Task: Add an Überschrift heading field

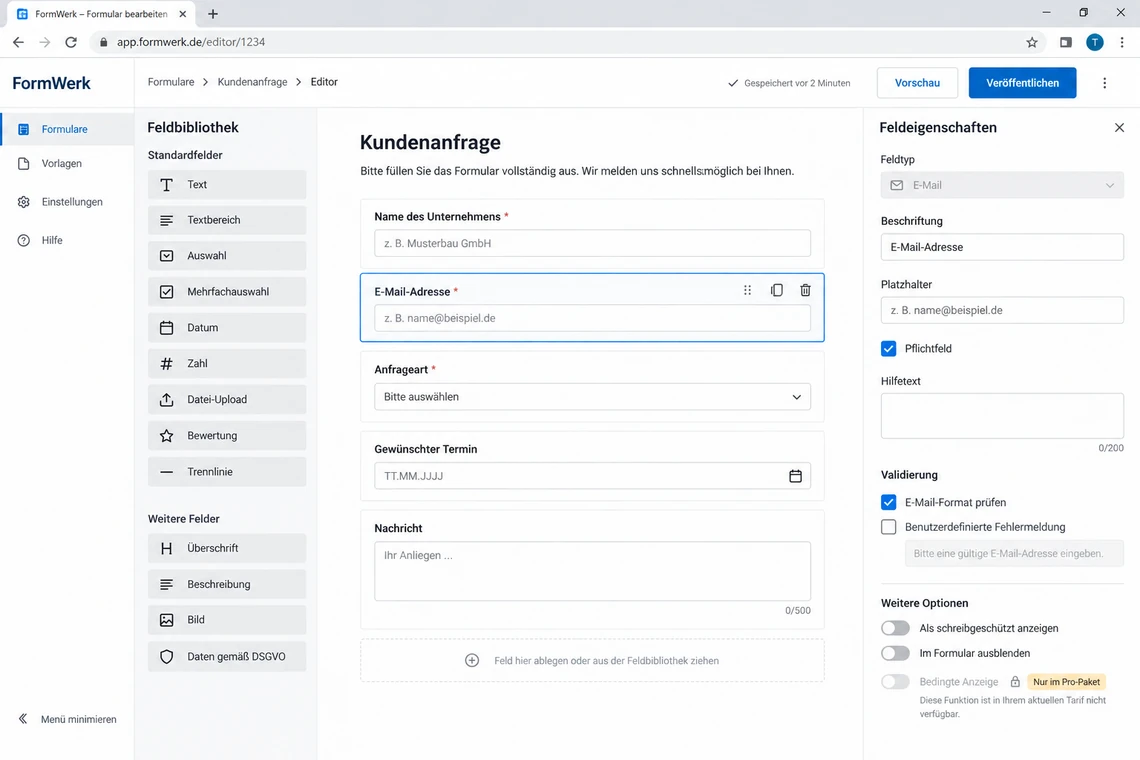Action: [227, 548]
